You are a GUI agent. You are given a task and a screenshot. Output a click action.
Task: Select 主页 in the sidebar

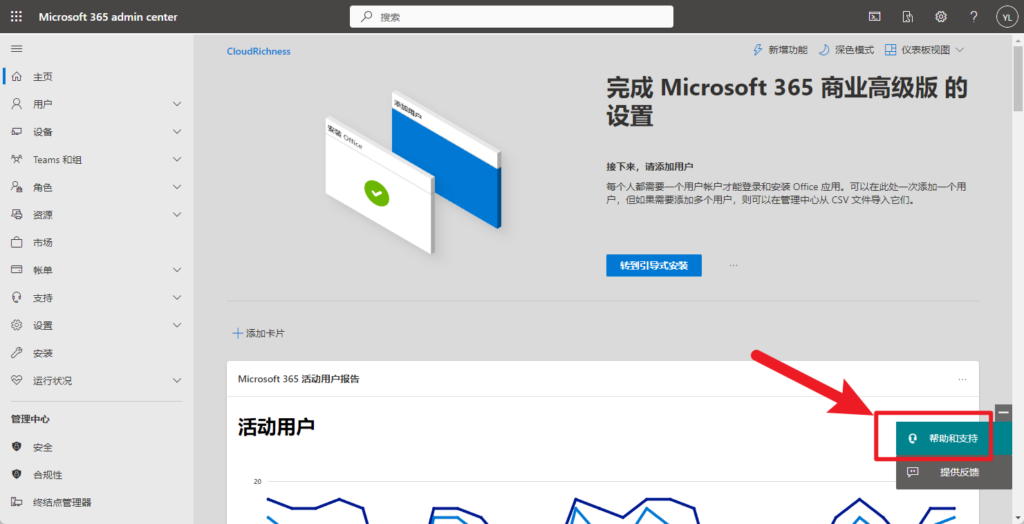(x=42, y=77)
